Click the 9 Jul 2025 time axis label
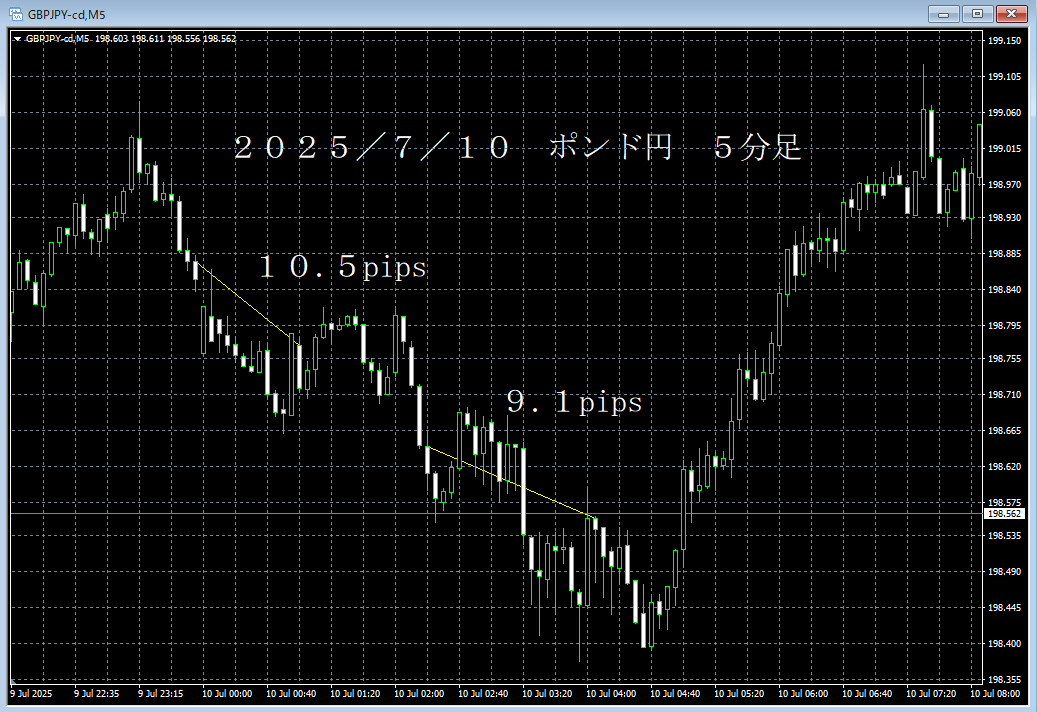 32,691
